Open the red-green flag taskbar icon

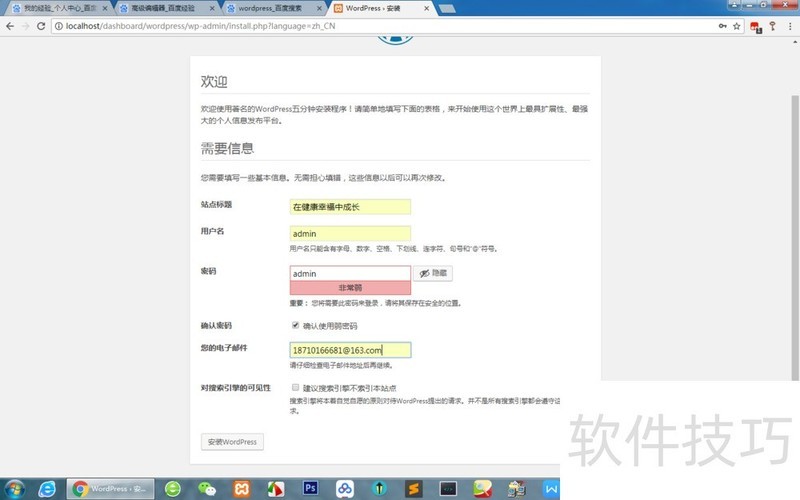coord(276,489)
